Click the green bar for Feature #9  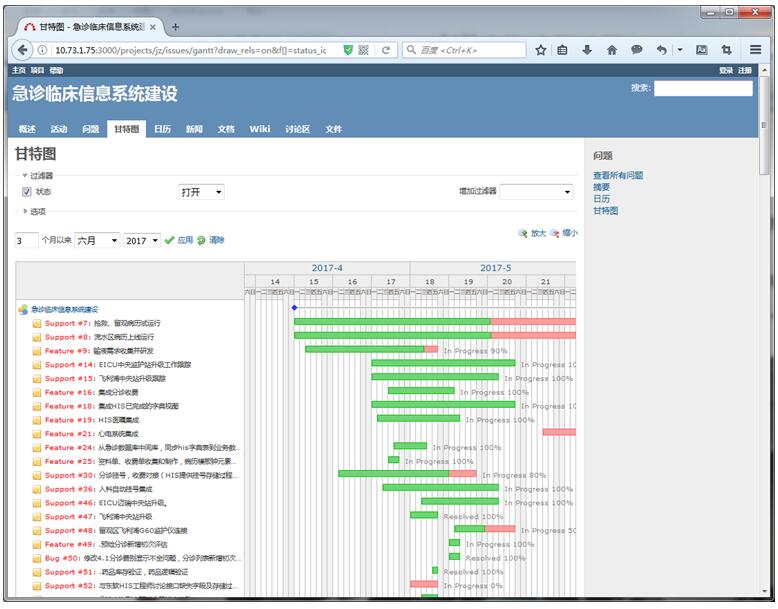tap(364, 350)
